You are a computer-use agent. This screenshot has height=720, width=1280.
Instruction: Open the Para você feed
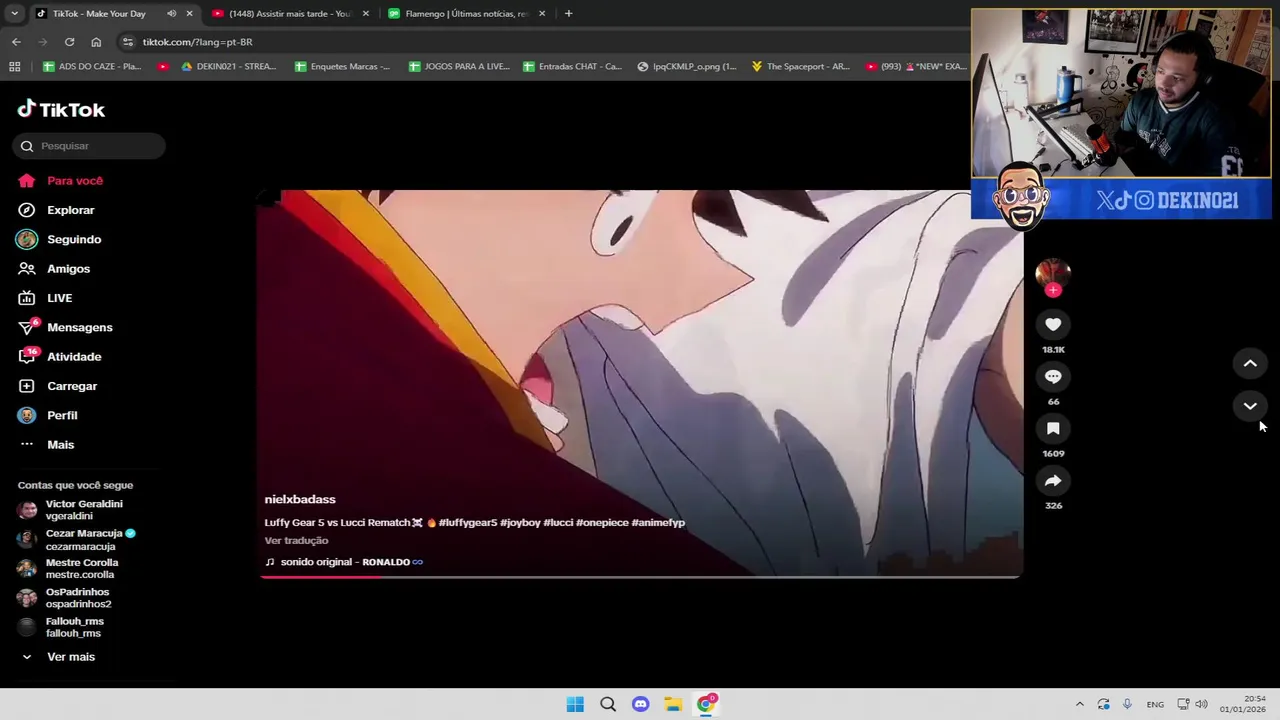click(61, 181)
